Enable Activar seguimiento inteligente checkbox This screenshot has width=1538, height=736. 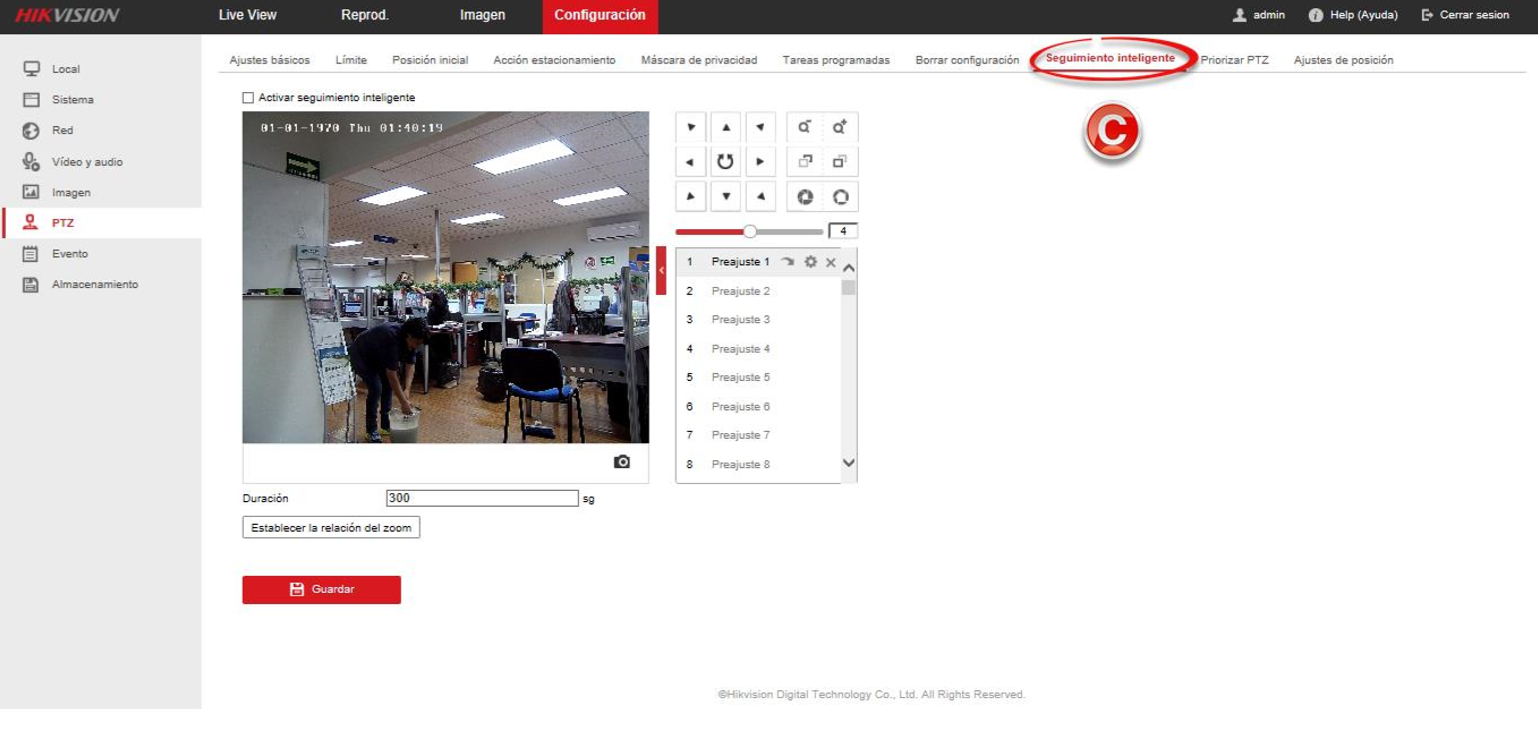click(248, 98)
